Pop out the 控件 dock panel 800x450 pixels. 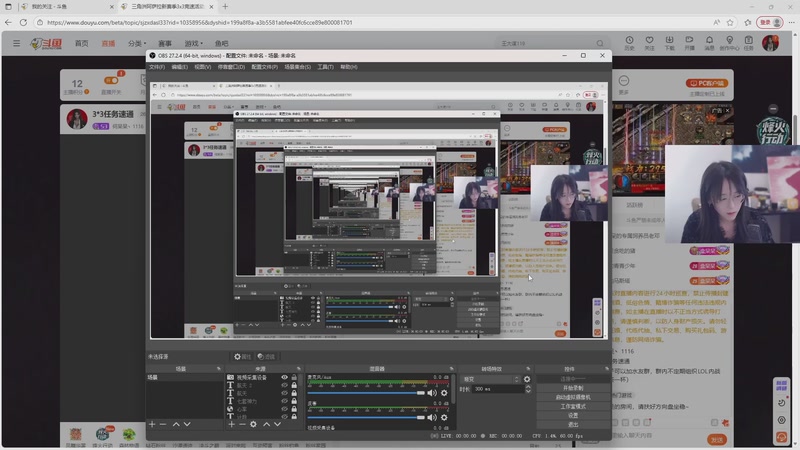tap(607, 368)
